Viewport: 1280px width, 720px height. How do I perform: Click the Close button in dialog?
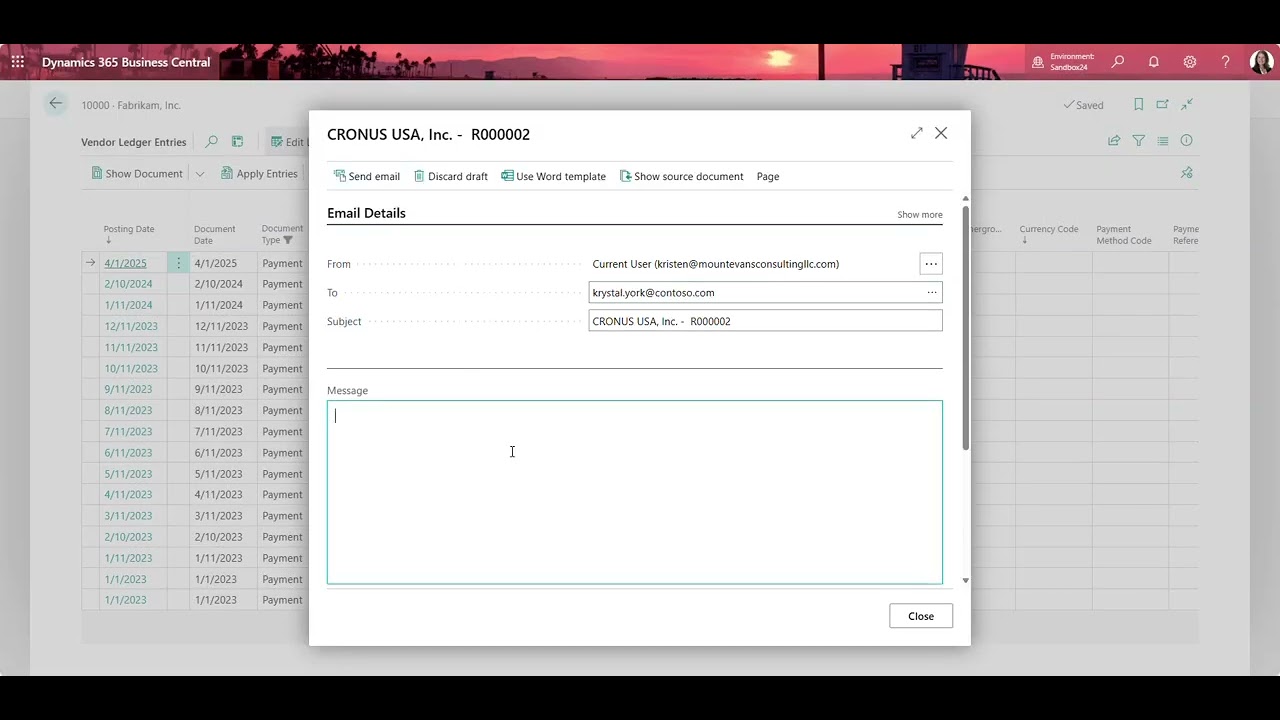[921, 616]
